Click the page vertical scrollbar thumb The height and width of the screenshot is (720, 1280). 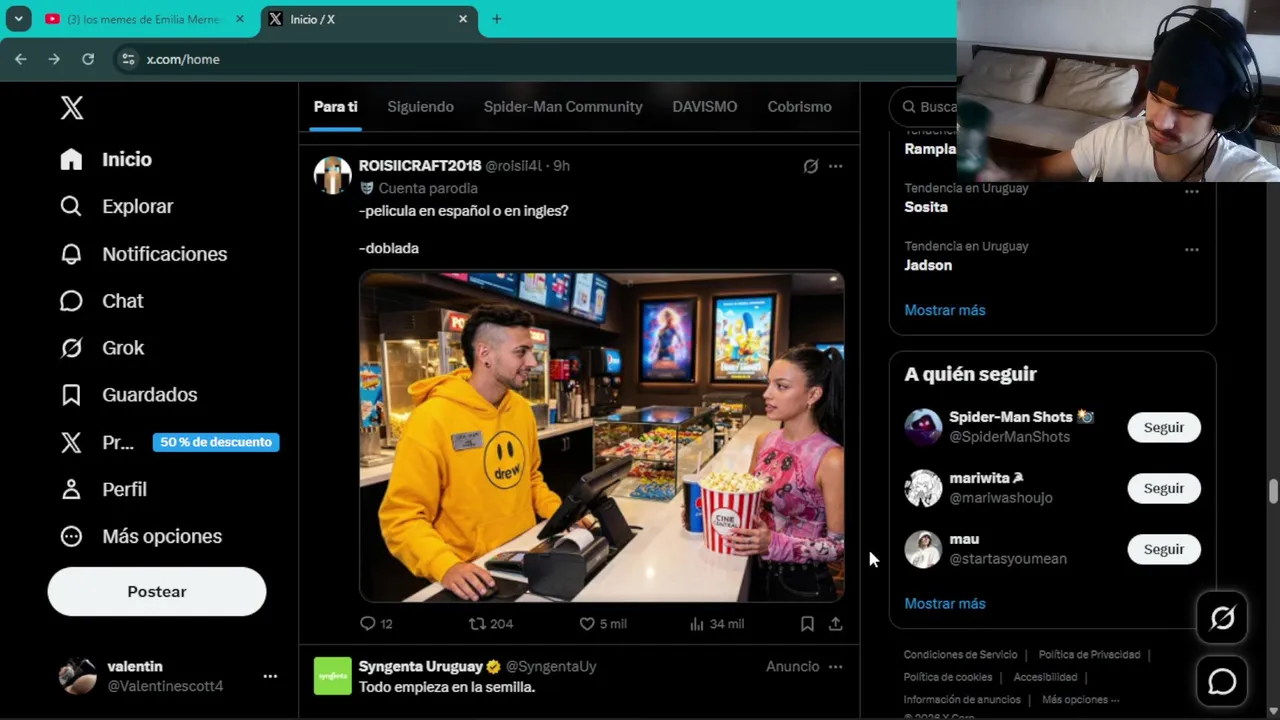coord(1272,492)
